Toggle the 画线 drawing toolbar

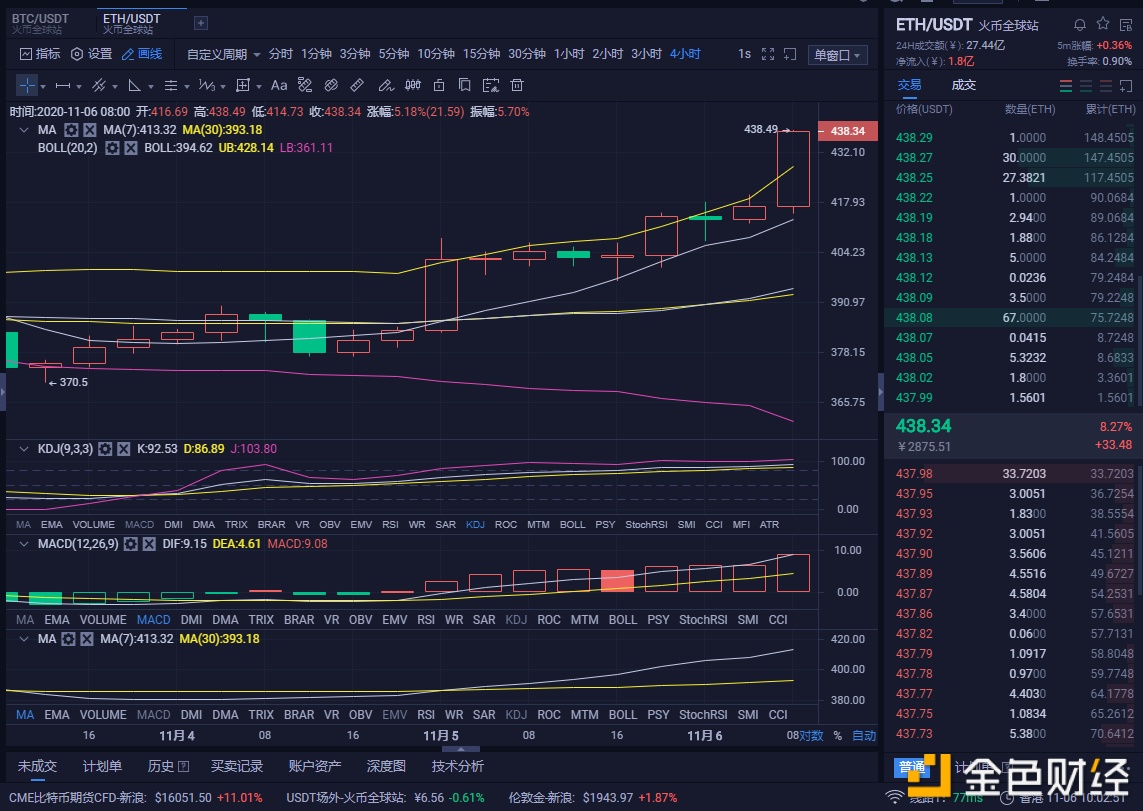pos(142,54)
